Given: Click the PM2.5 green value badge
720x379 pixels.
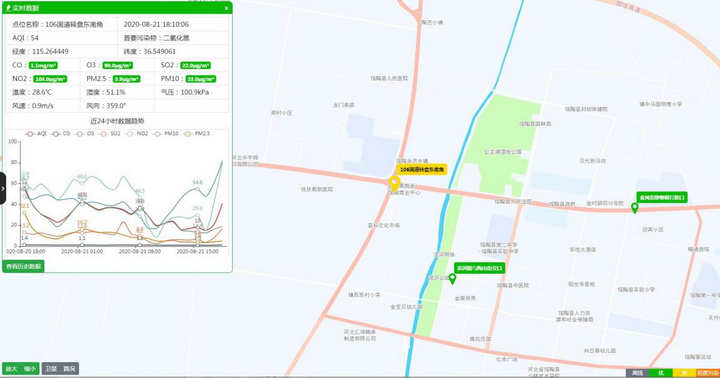Looking at the screenshot, I should point(127,79).
